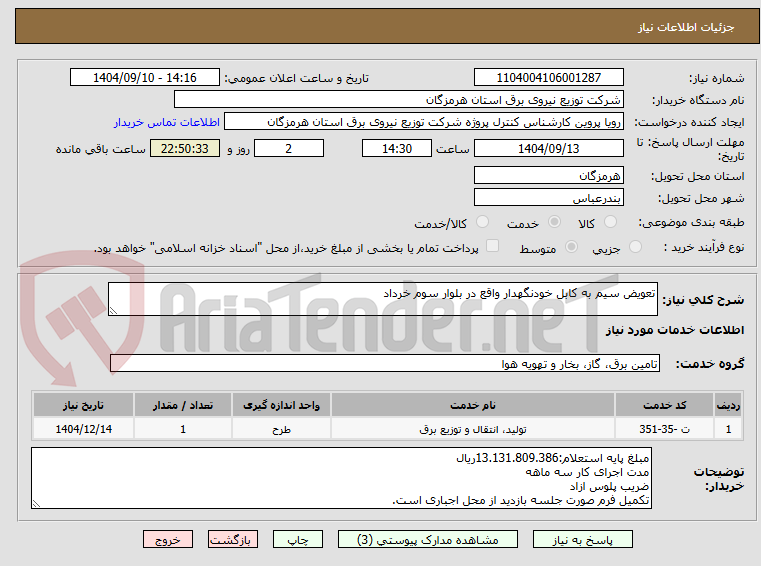Click the delivery province field هرمزگان

coord(548,176)
